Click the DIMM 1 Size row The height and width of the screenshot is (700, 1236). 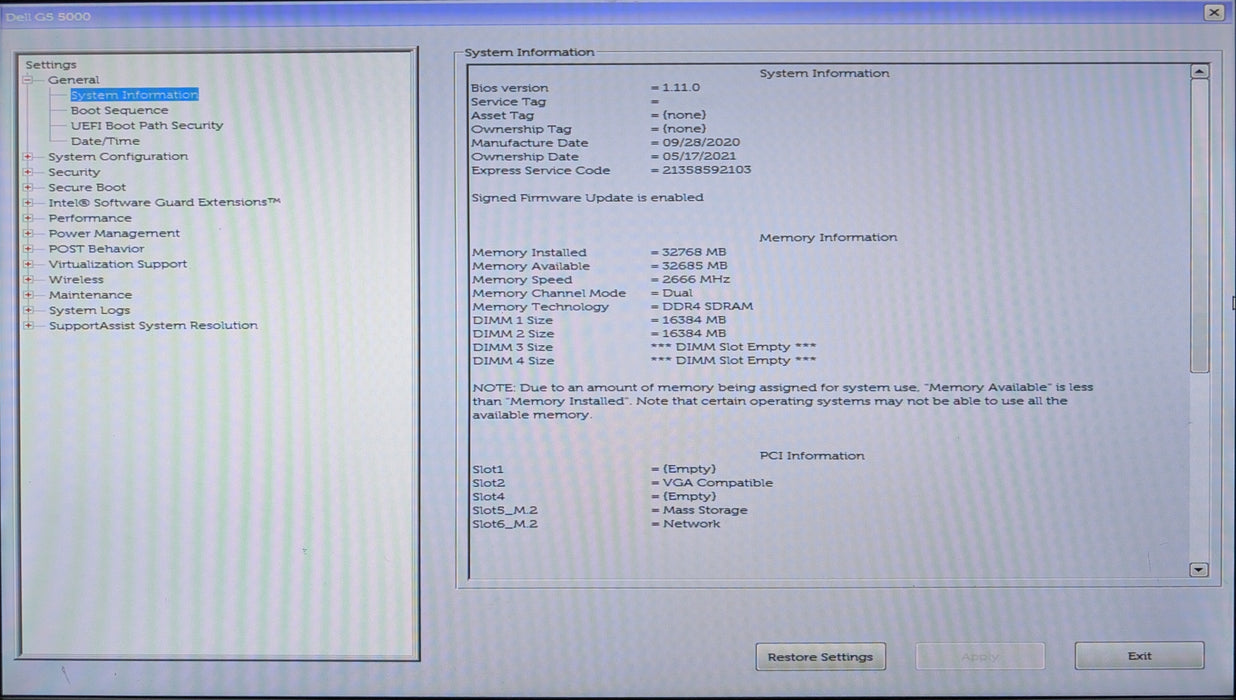tap(599, 320)
